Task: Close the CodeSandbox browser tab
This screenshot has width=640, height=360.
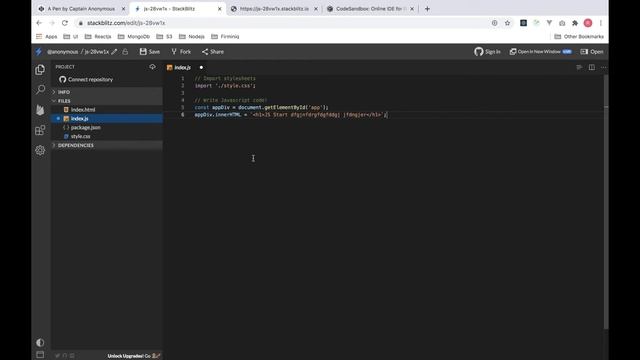Action: [x=412, y=9]
